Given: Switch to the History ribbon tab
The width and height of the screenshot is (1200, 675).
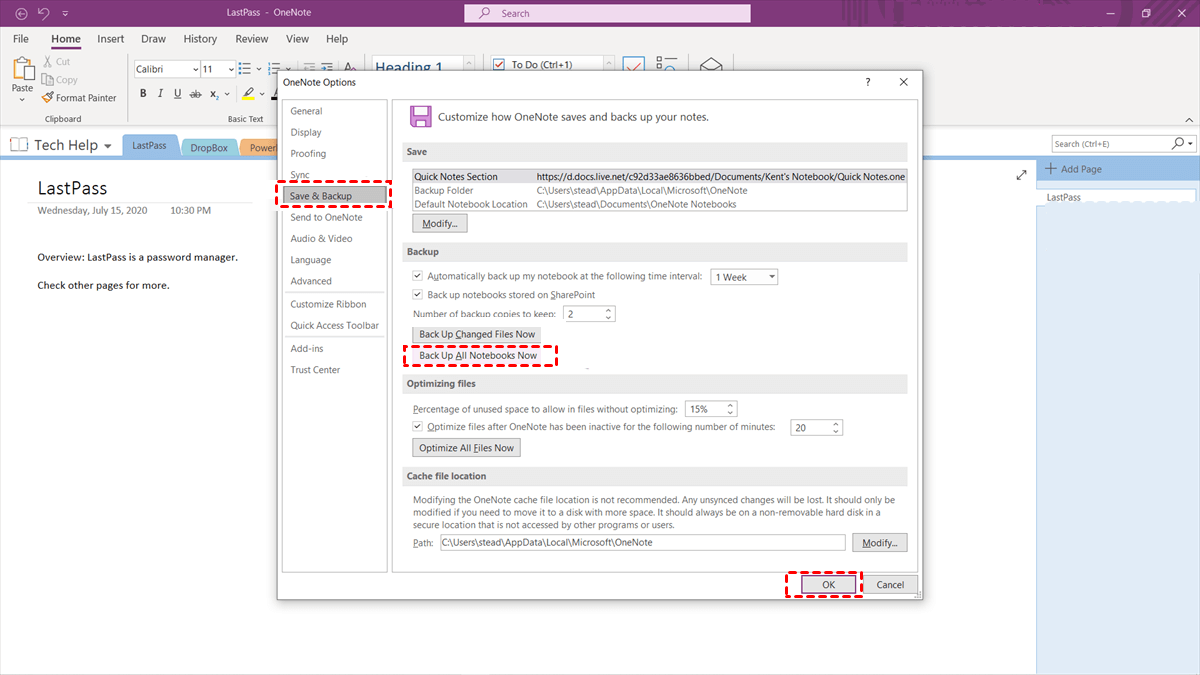Looking at the screenshot, I should point(200,39).
